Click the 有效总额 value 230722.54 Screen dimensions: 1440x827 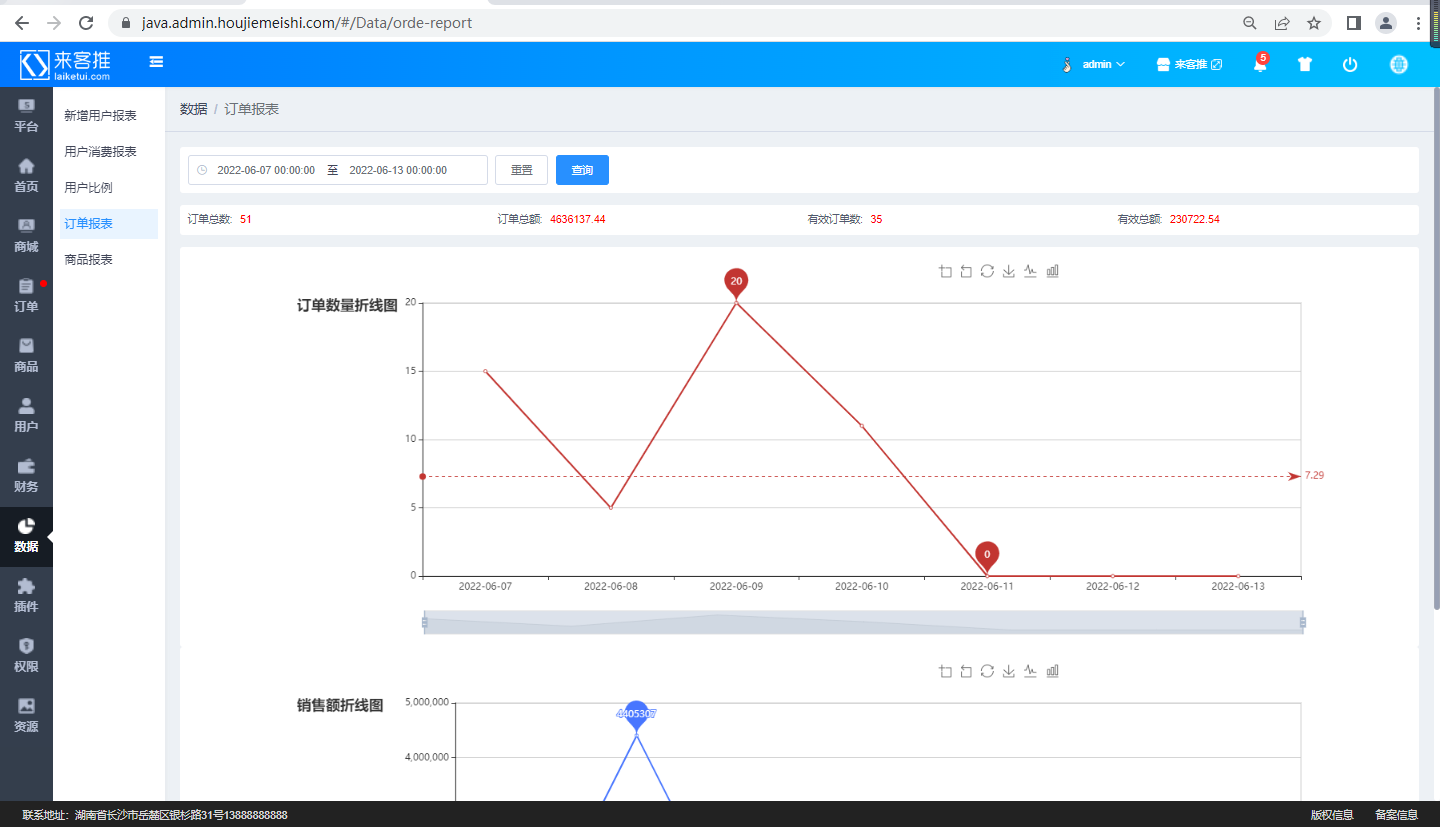(1195, 219)
